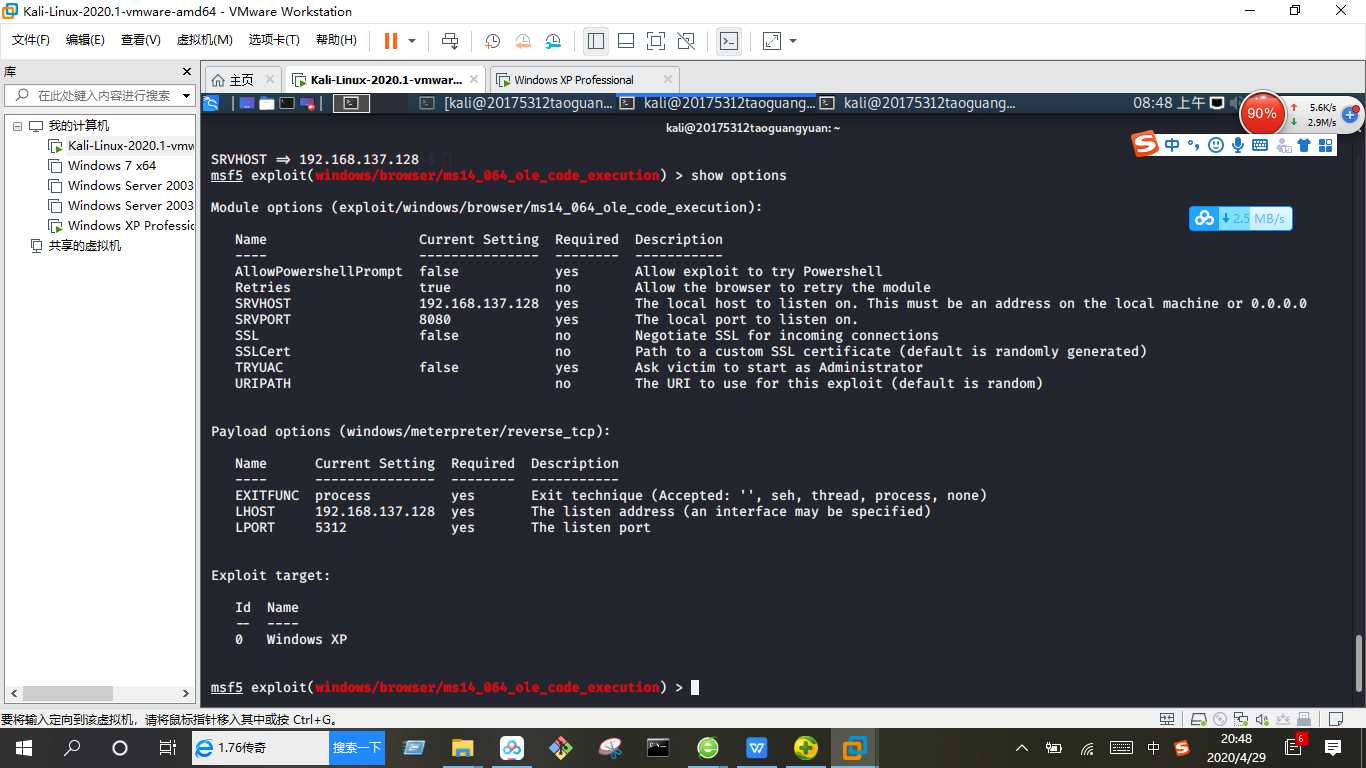Click the Kali network status icon
The height and width of the screenshot is (768, 1366).
(x=1217, y=103)
